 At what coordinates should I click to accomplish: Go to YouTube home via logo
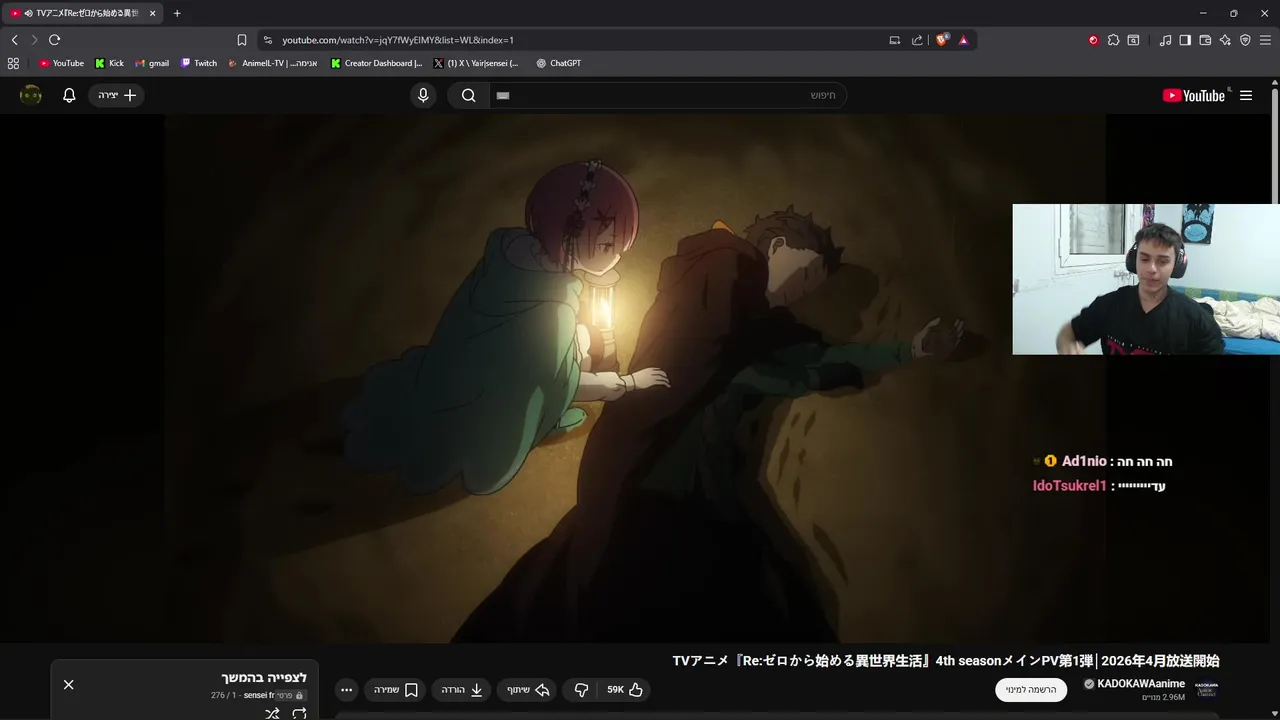[1194, 95]
